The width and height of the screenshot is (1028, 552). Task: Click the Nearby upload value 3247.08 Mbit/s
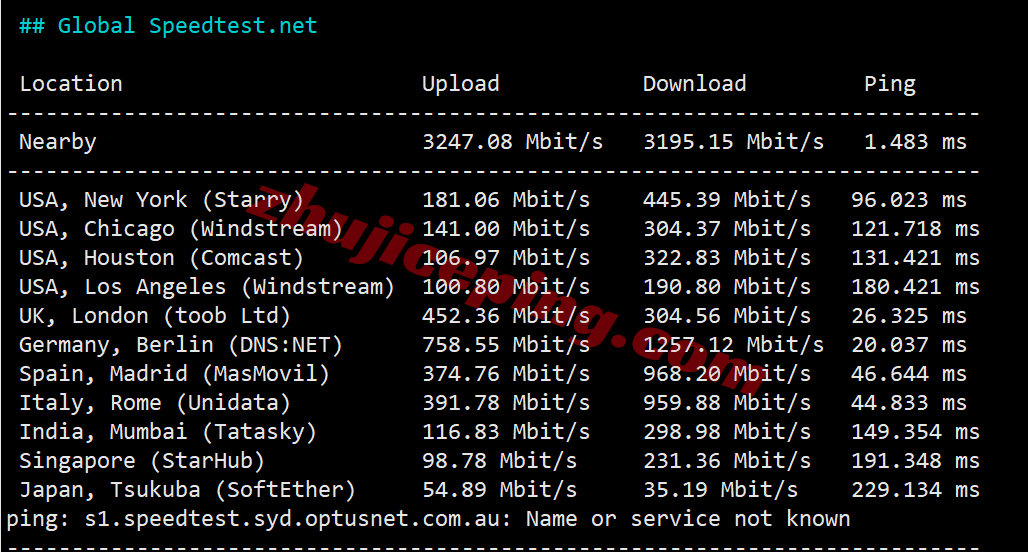512,142
